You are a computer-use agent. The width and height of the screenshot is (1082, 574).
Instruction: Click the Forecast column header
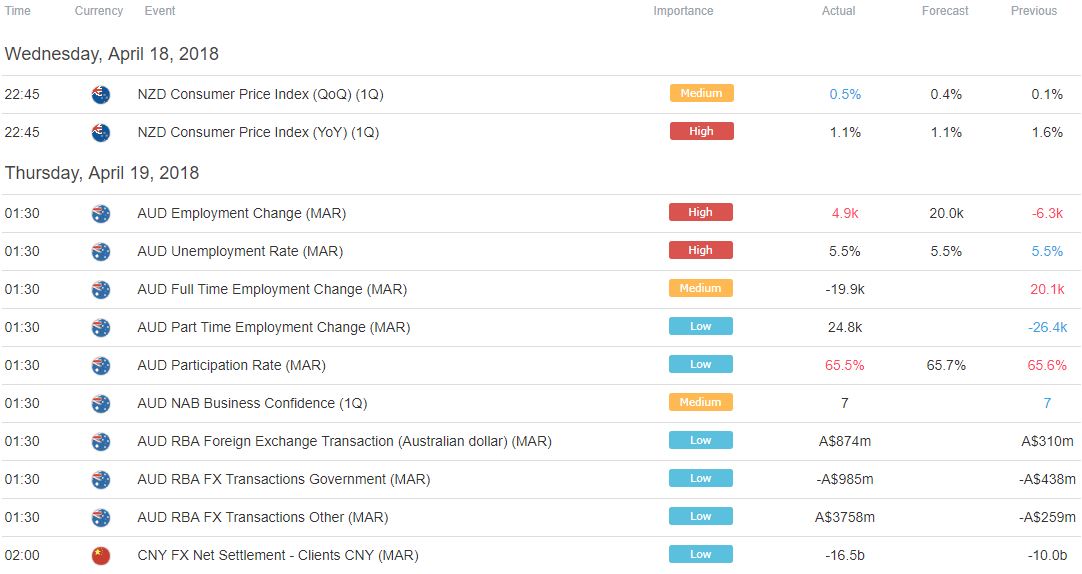[x=945, y=11]
